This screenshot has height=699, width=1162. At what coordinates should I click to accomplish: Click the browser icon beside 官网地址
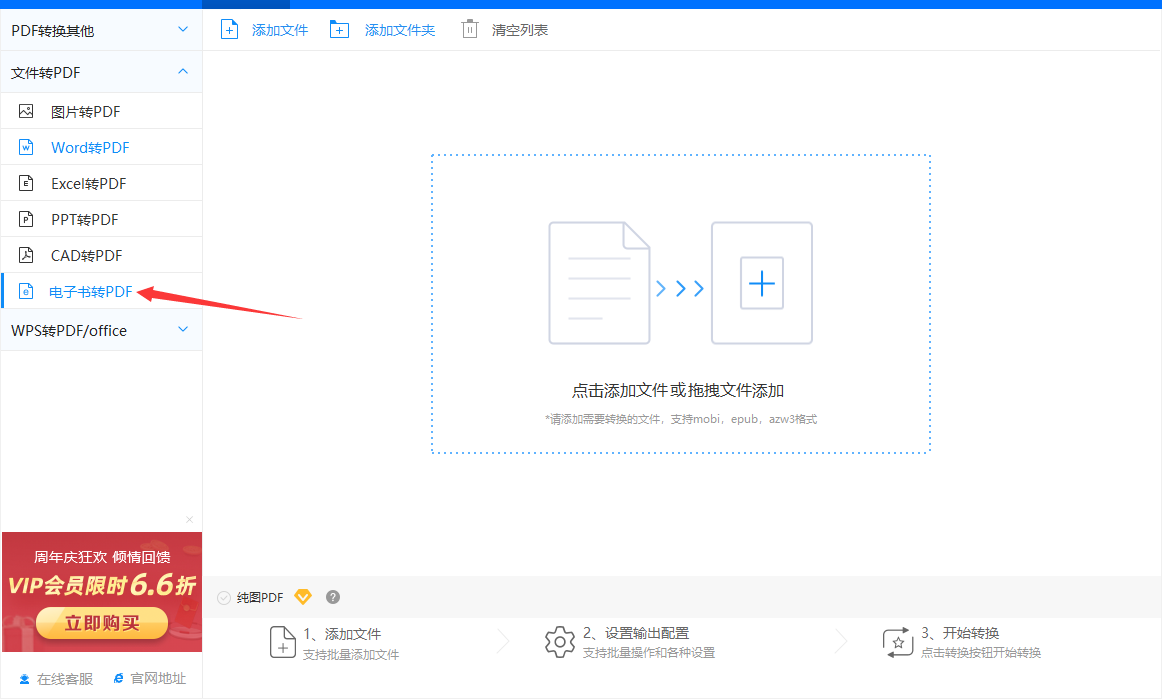119,678
